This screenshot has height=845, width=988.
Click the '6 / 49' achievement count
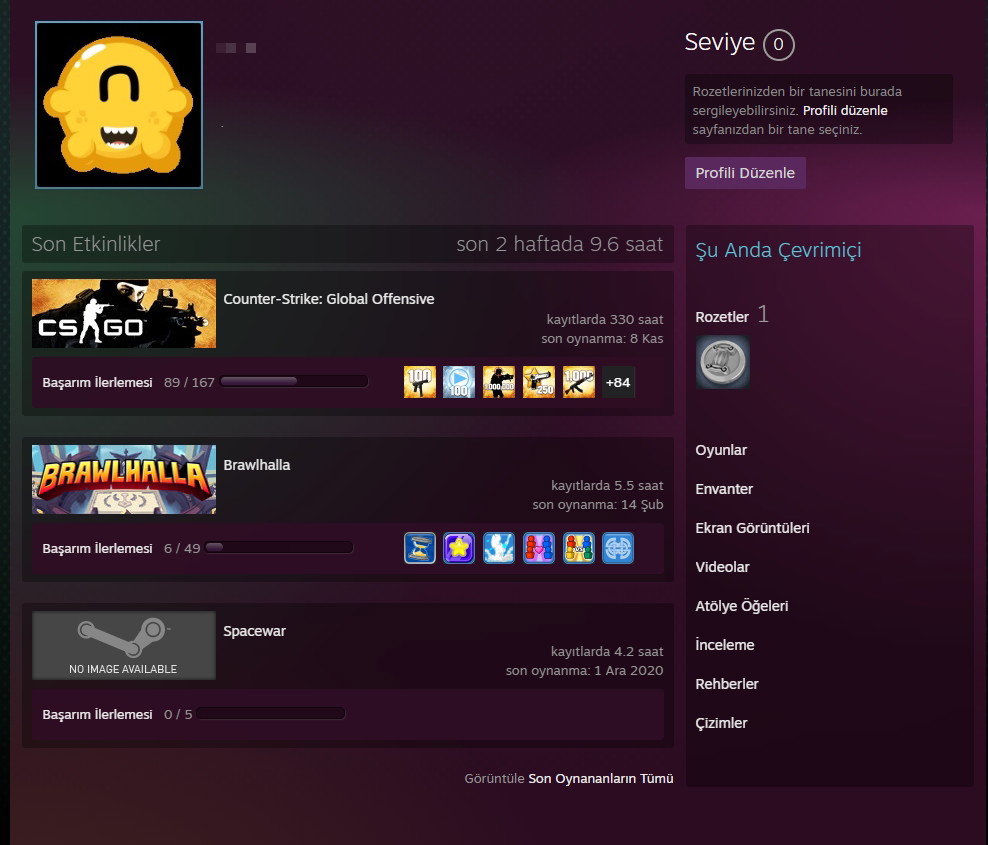point(182,548)
